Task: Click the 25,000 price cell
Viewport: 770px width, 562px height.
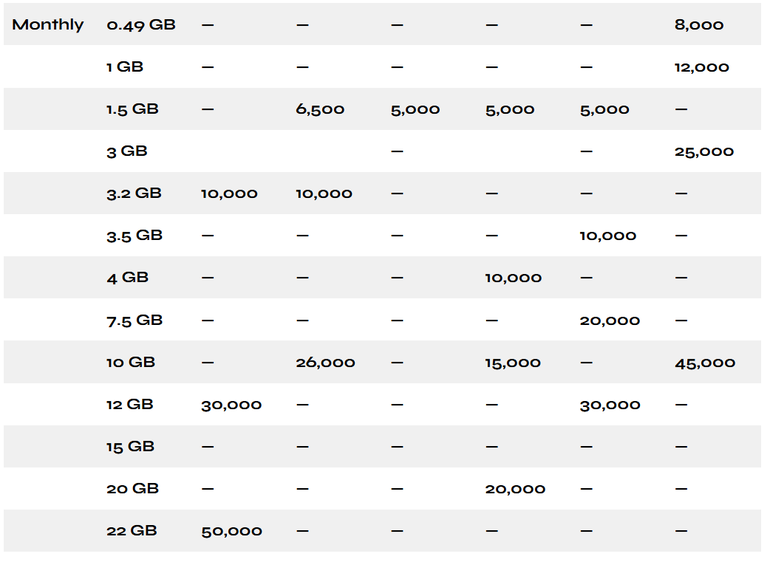Action: (704, 151)
